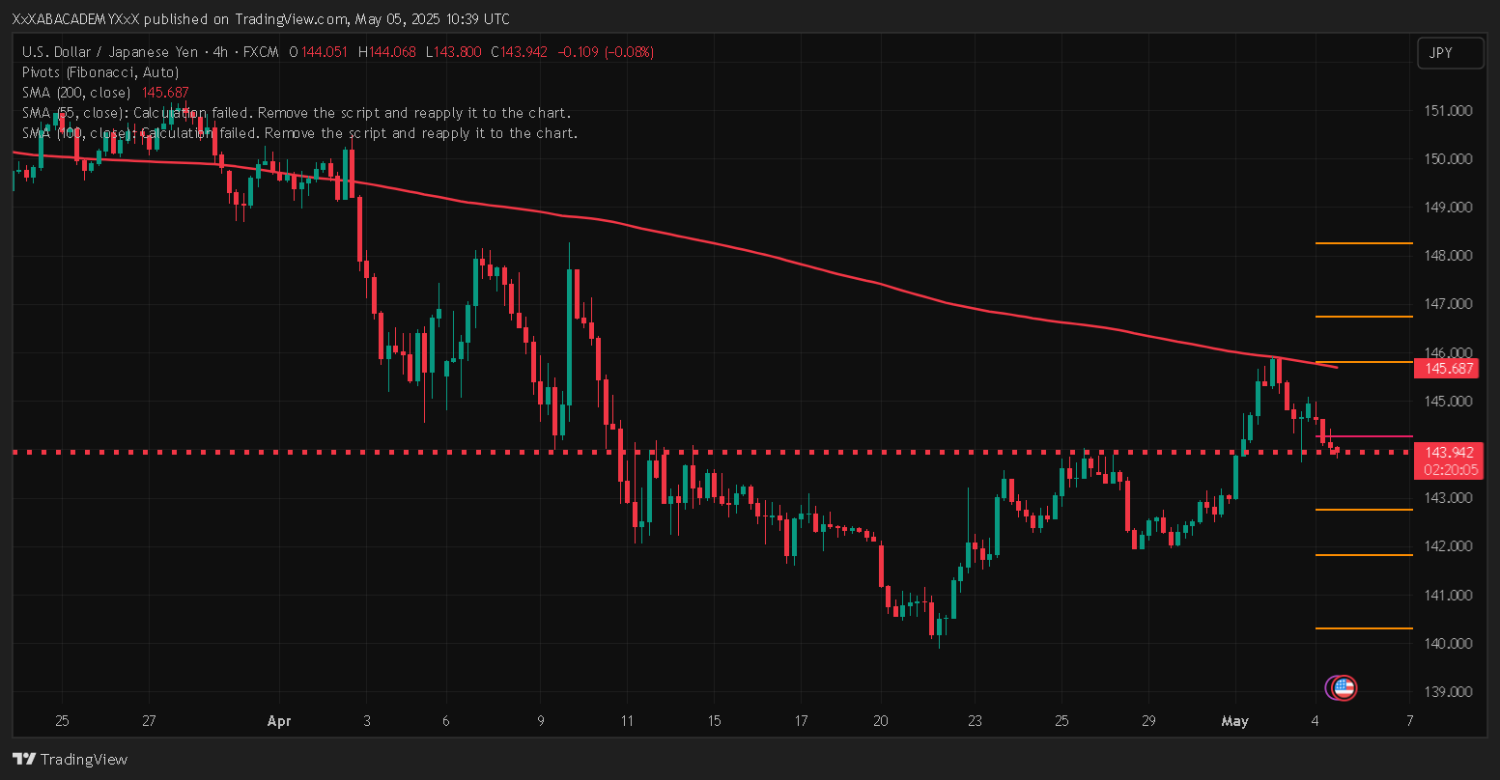
Task: Click the SMA (55, close) calculation failed message
Action: [x=297, y=113]
